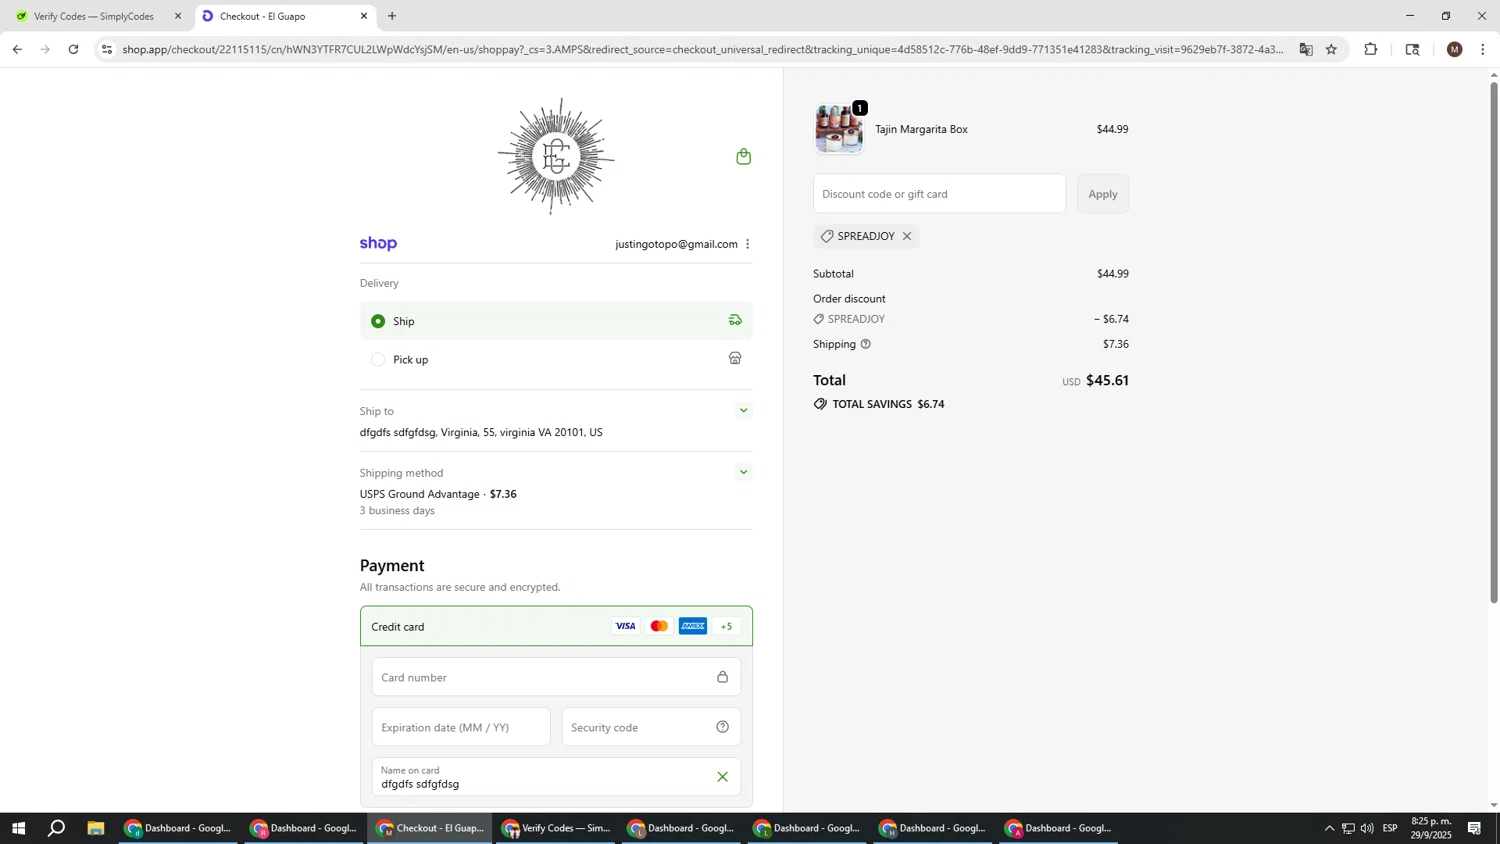The image size is (1500, 844).
Task: Click the browser address bar URL
Action: [703, 49]
